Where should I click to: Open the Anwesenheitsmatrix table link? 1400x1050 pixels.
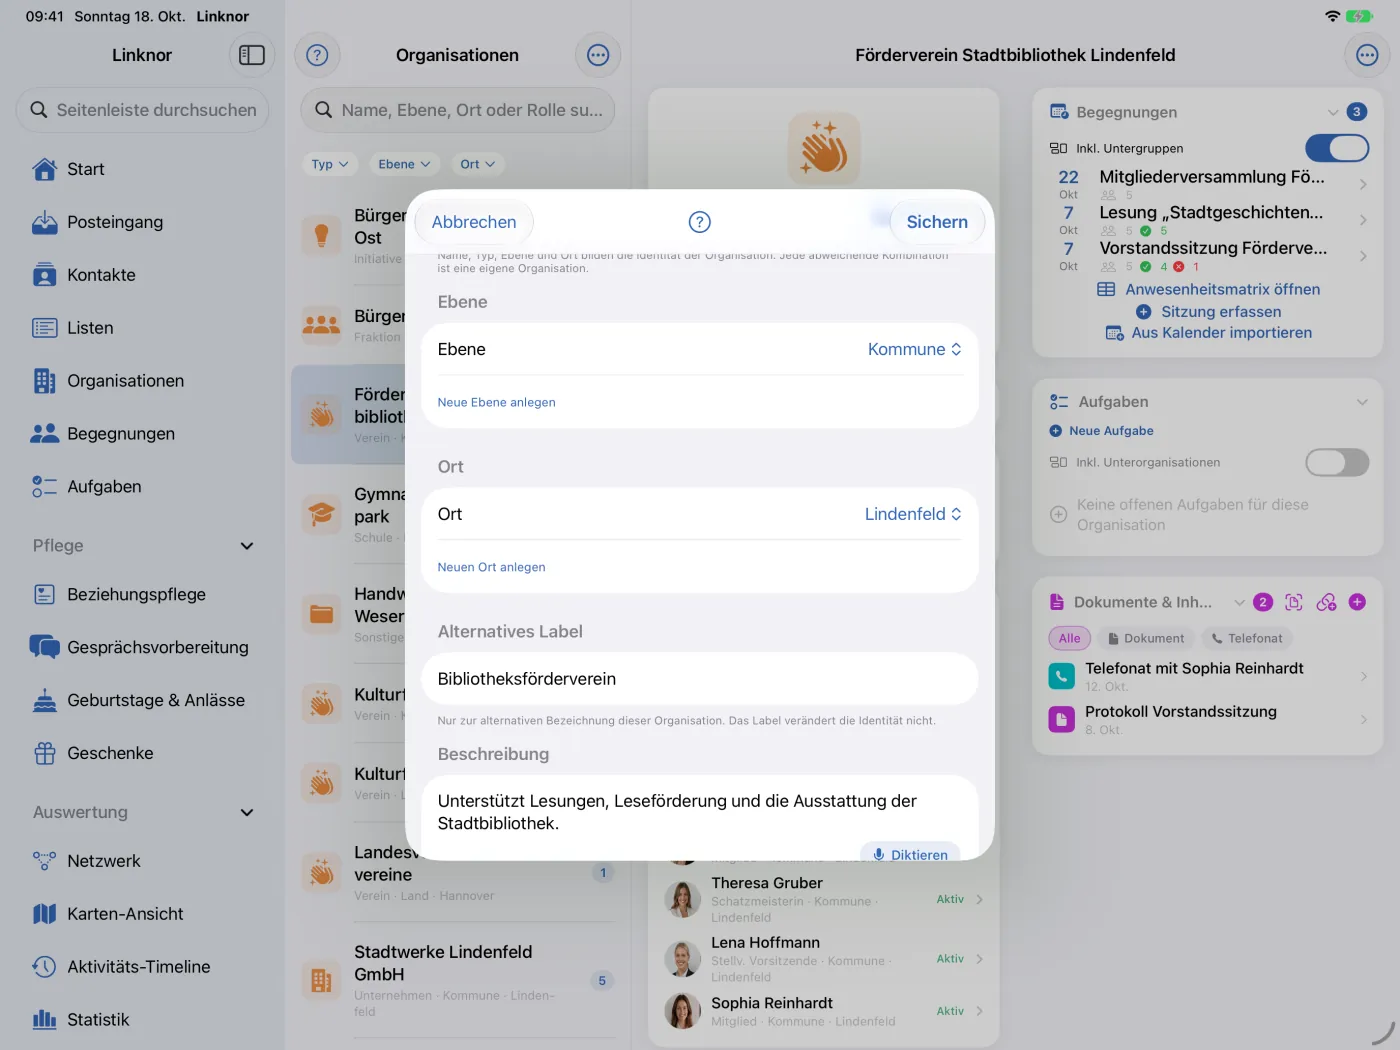point(1209,289)
